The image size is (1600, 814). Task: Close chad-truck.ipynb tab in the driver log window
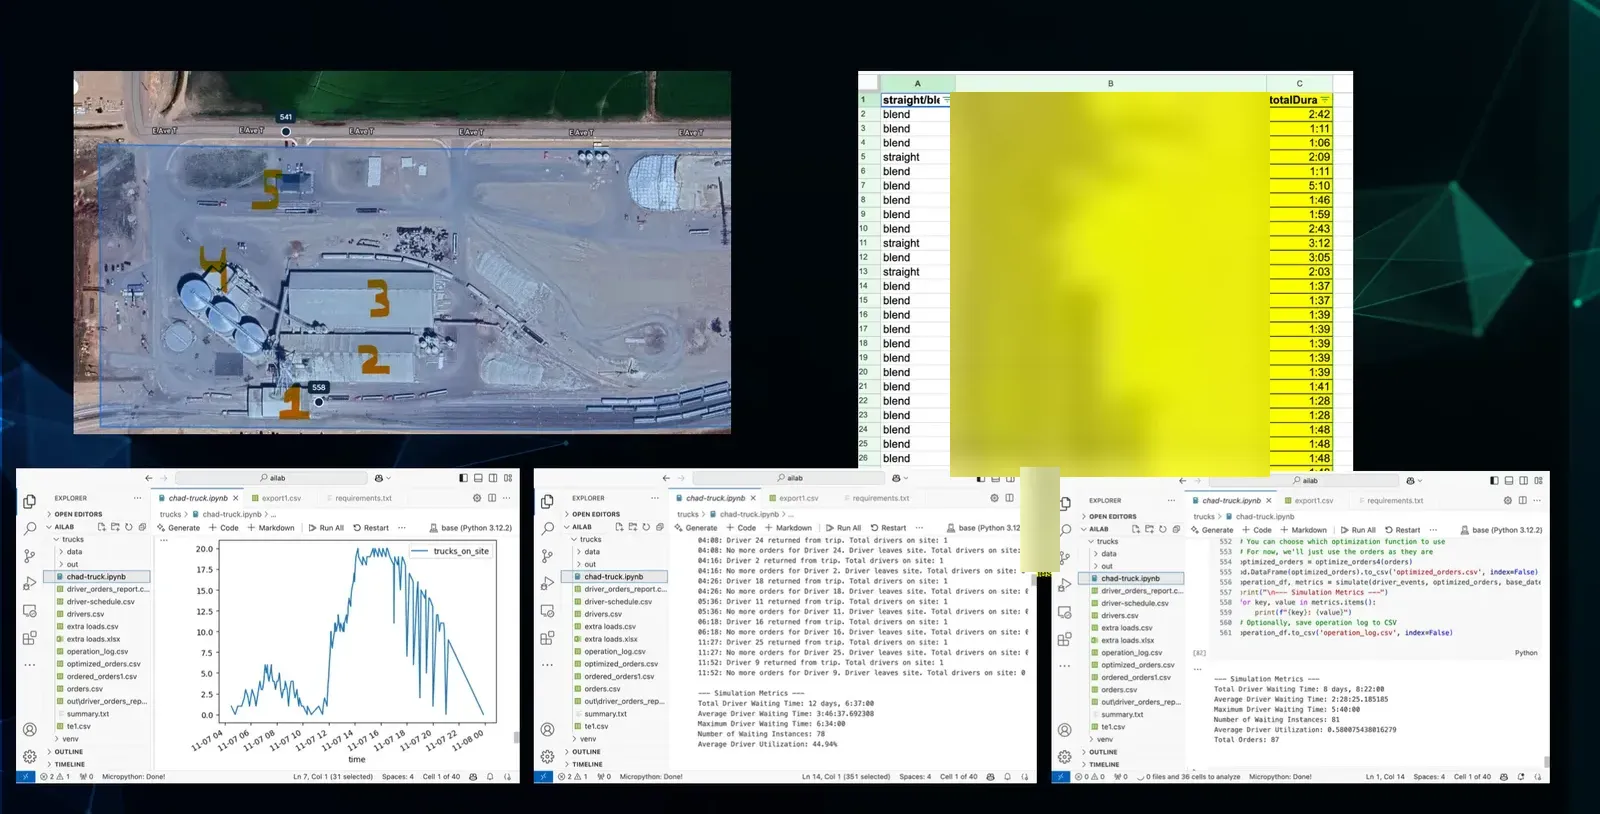coord(753,498)
